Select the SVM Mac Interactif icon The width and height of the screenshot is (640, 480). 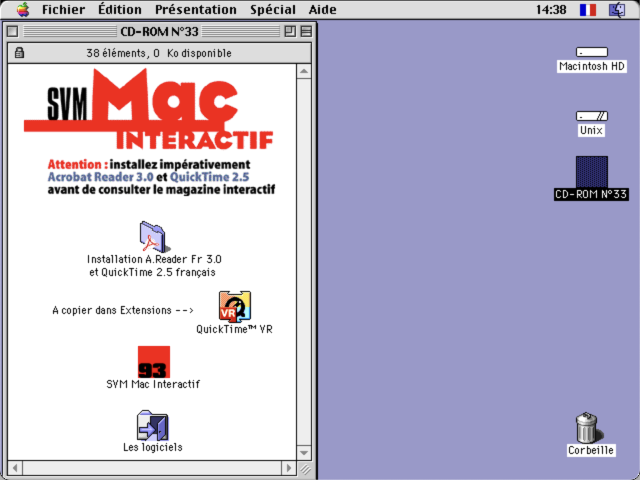coord(153,362)
